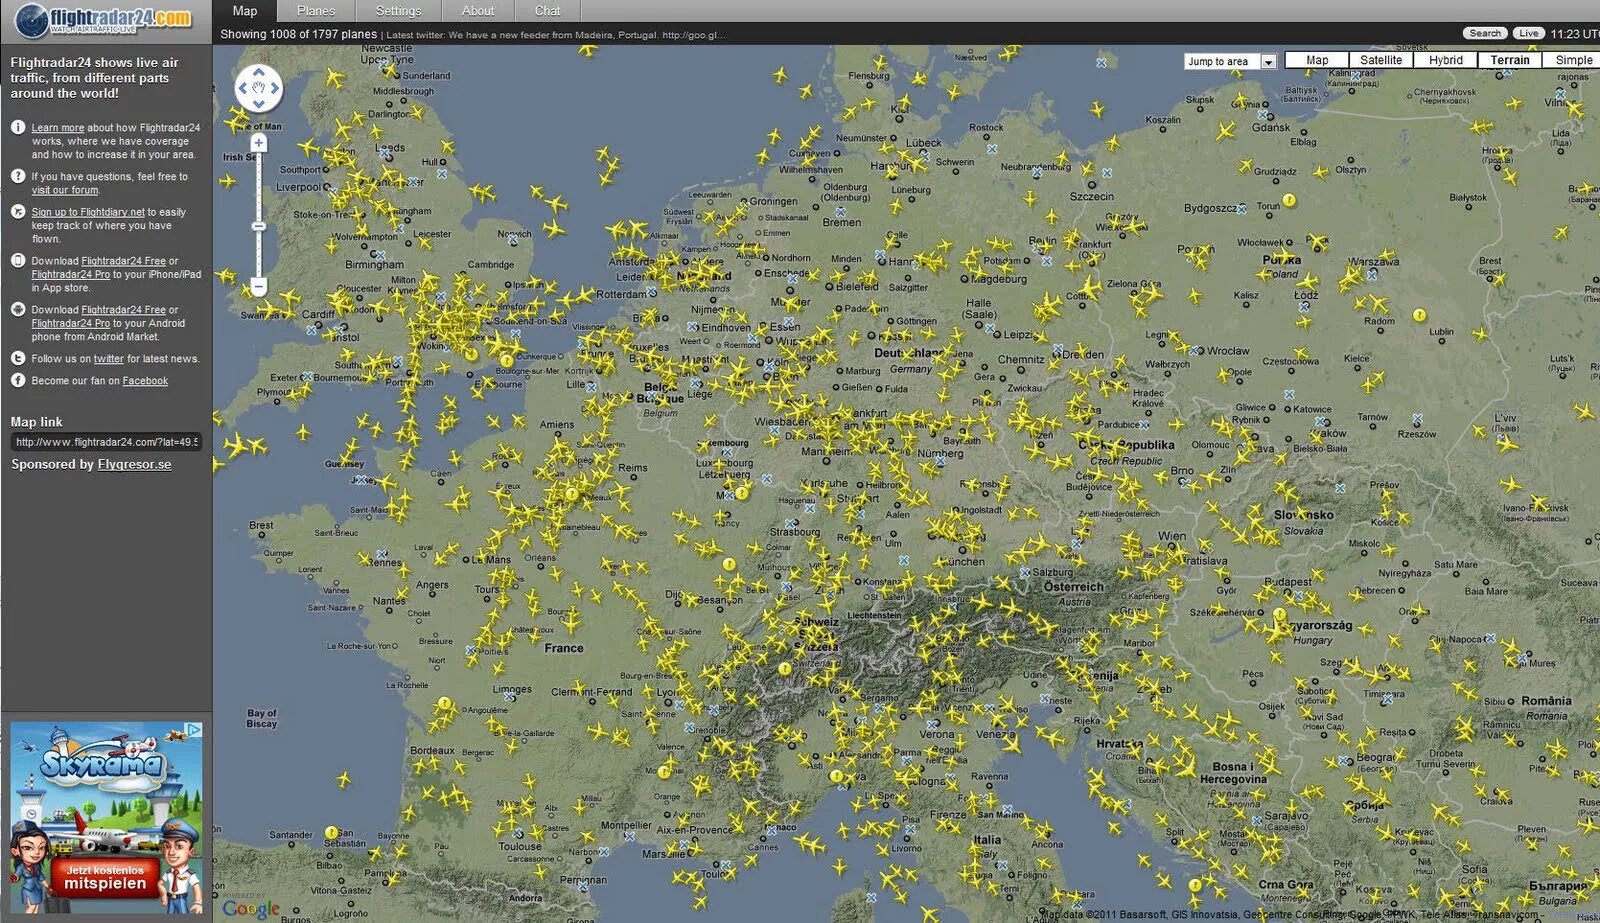Open the twitter link
1600x923 pixels.
[x=109, y=359]
